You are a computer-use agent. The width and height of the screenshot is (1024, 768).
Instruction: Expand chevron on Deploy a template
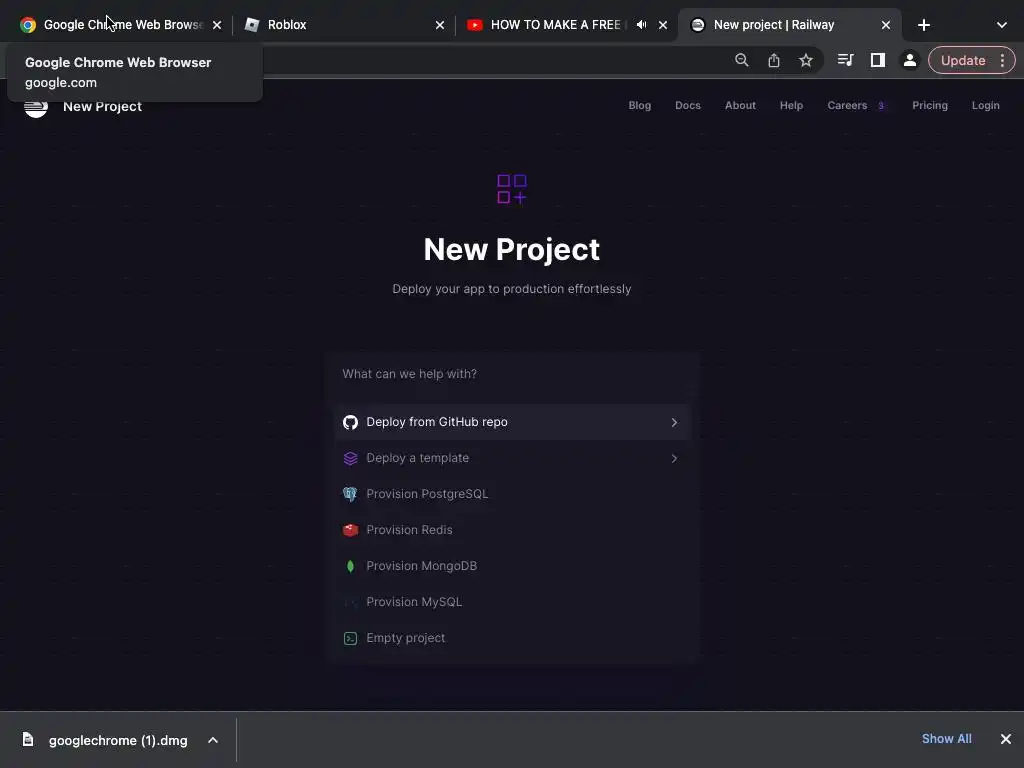tap(674, 458)
